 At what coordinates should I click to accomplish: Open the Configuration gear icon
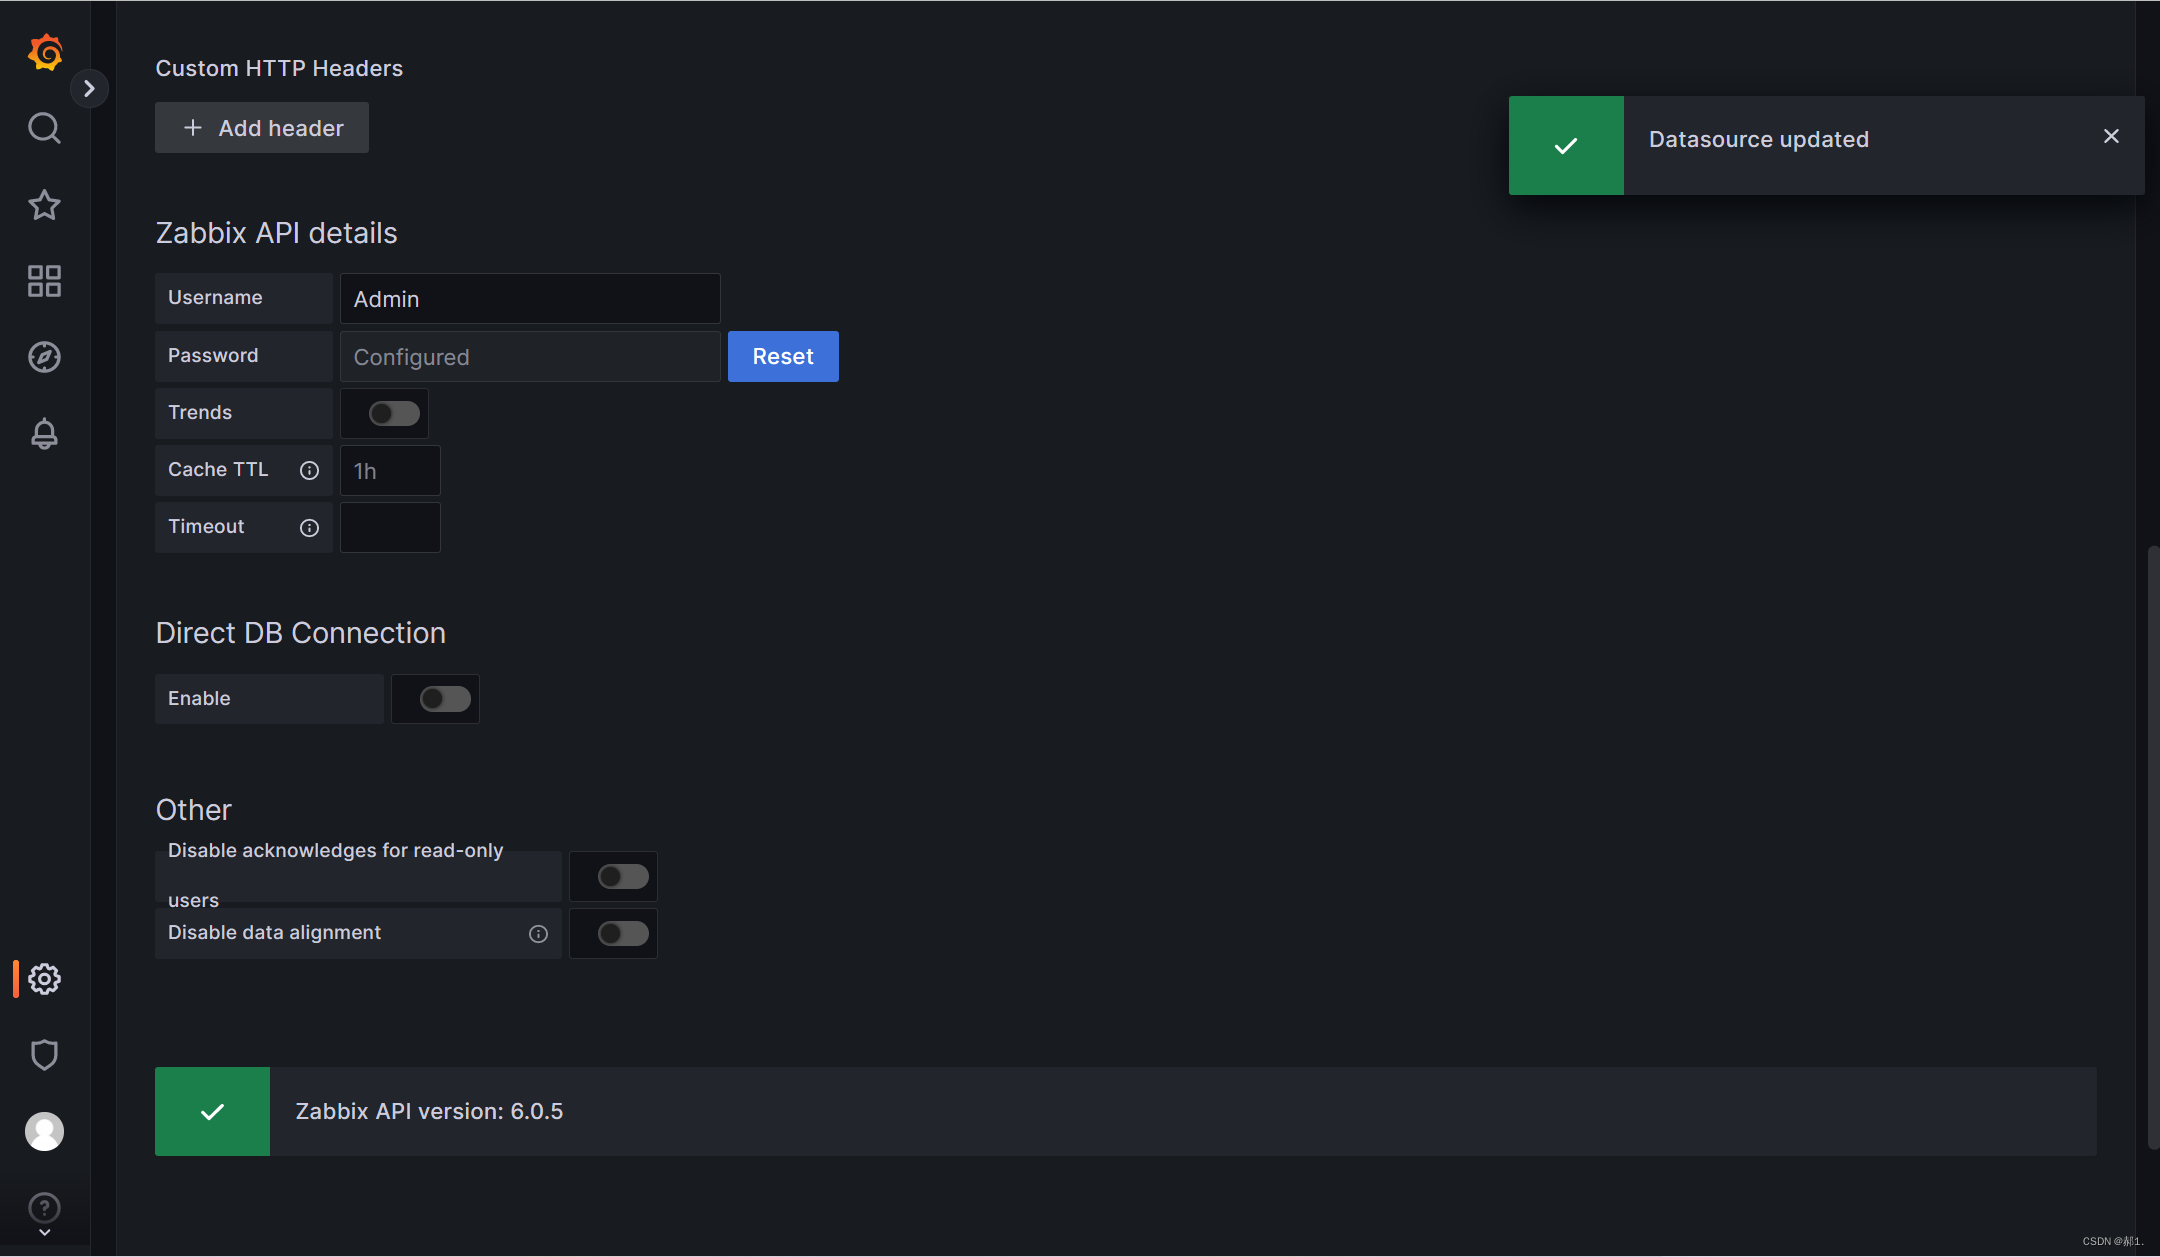(44, 979)
